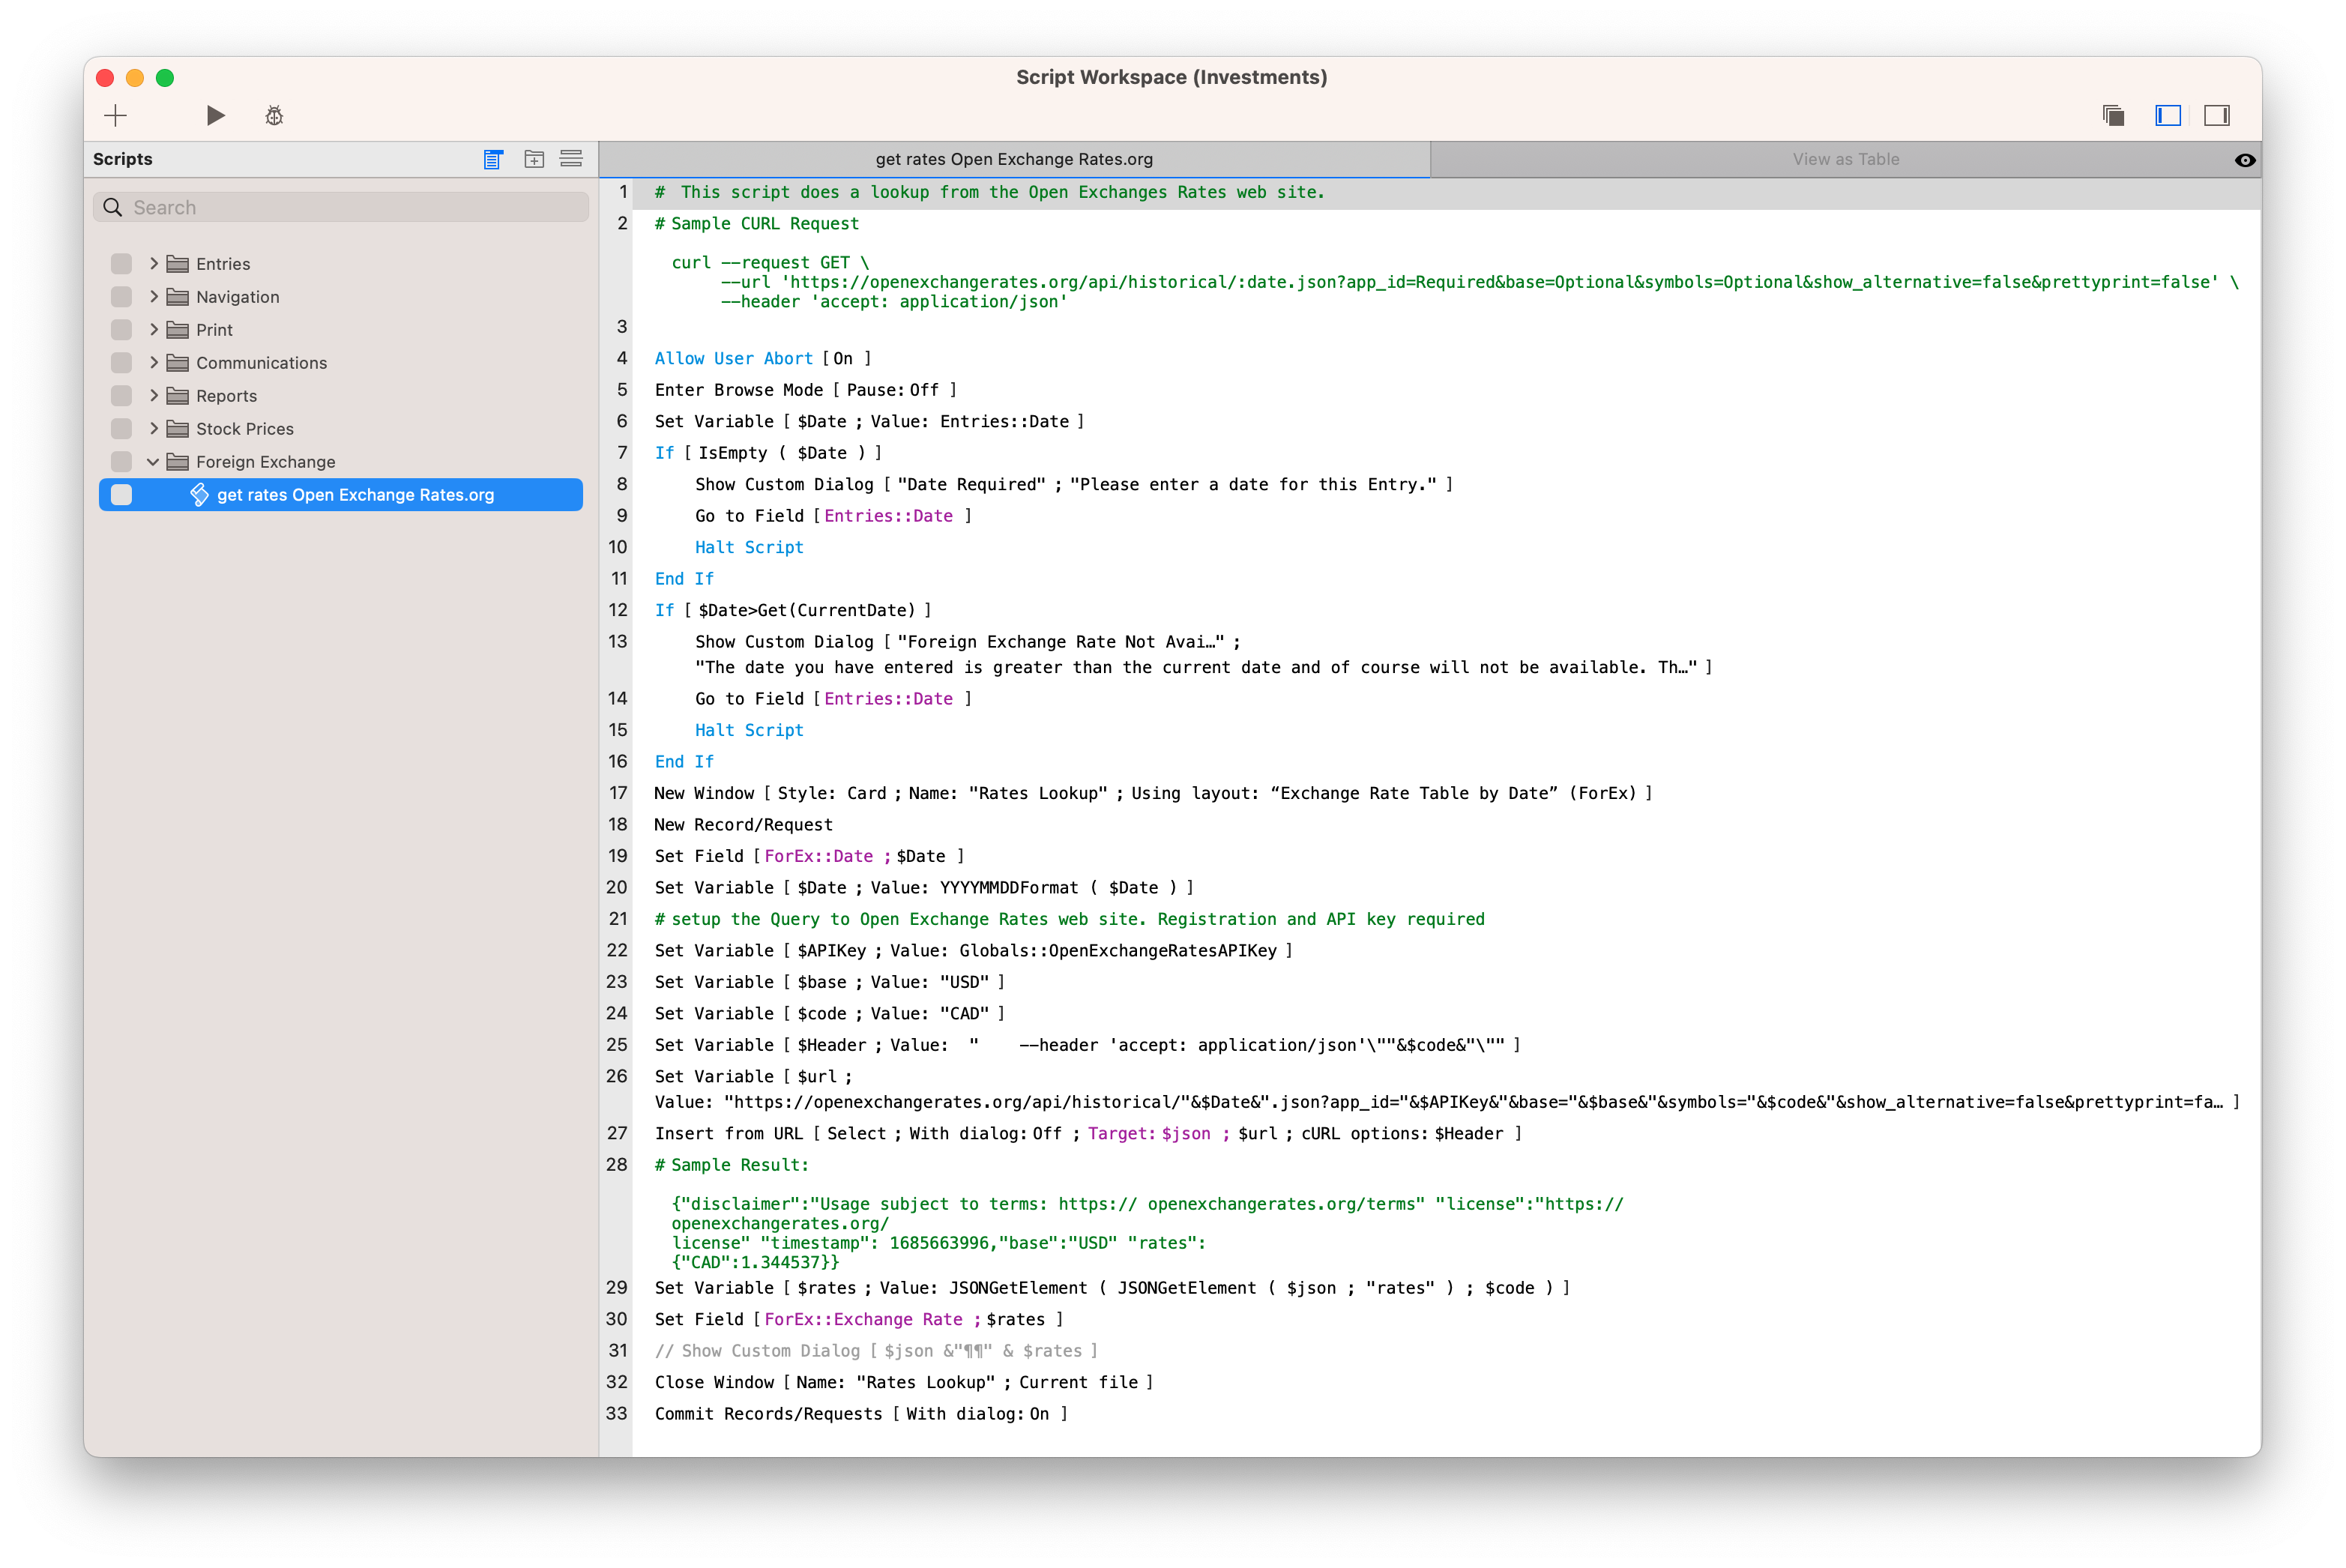Screen dimensions: 2346x1568
Task: Switch to the View as Table tab
Action: coord(1845,159)
